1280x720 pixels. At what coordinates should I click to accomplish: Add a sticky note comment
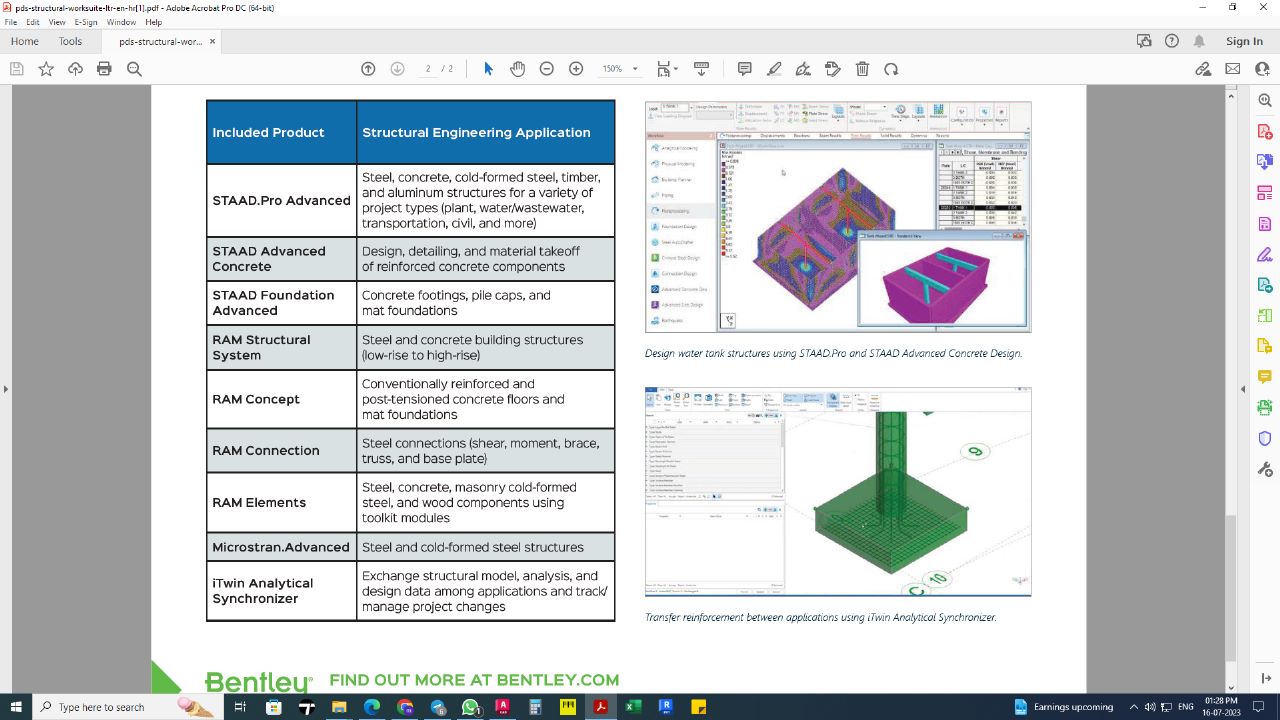[x=745, y=69]
